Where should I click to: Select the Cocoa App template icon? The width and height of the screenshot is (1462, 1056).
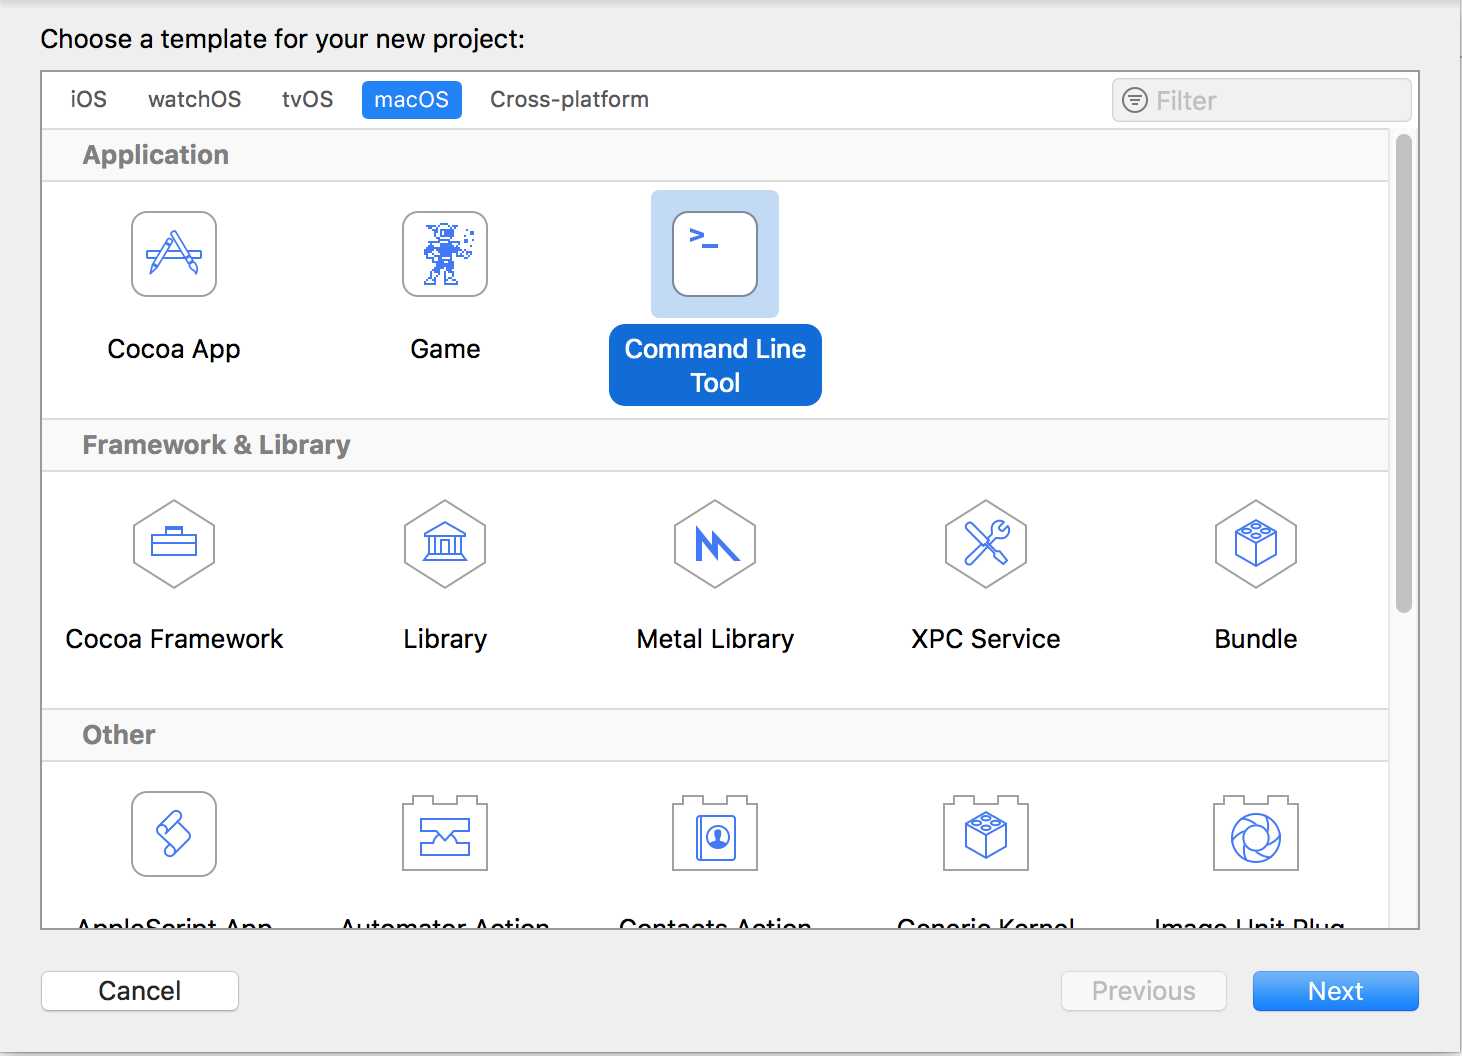point(174,254)
